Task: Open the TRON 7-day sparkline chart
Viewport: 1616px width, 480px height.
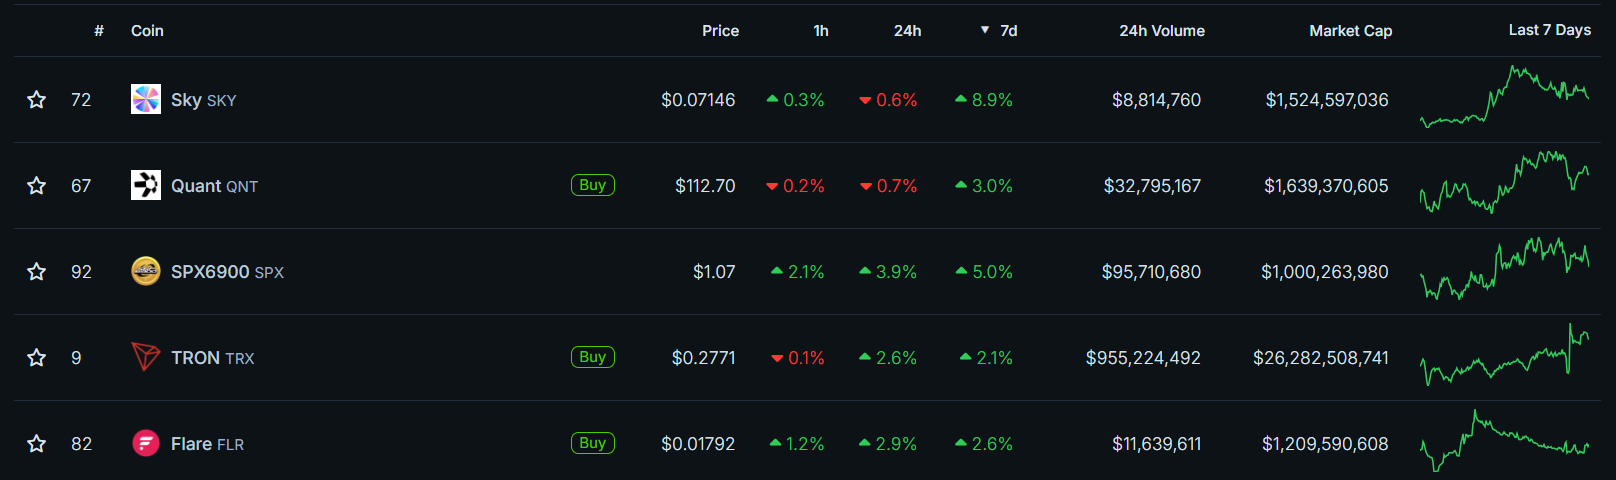Action: point(1504,357)
